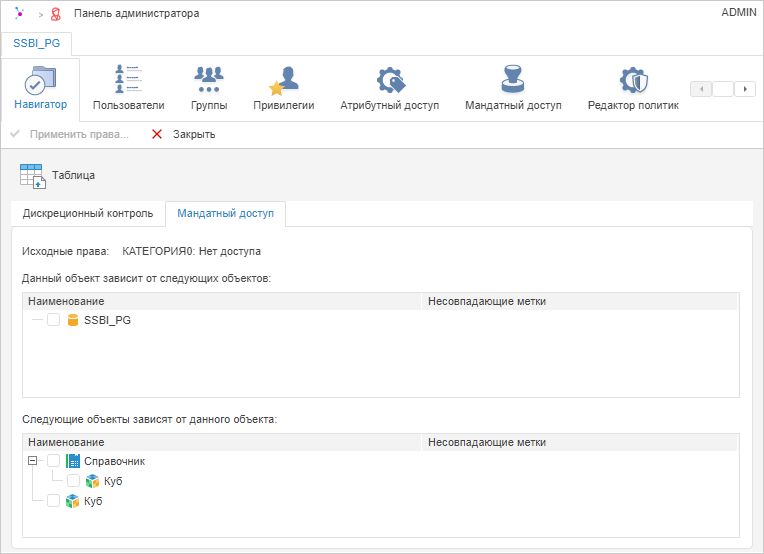Switch to Дискреционный контроль tab
The image size is (764, 554).
(88, 213)
